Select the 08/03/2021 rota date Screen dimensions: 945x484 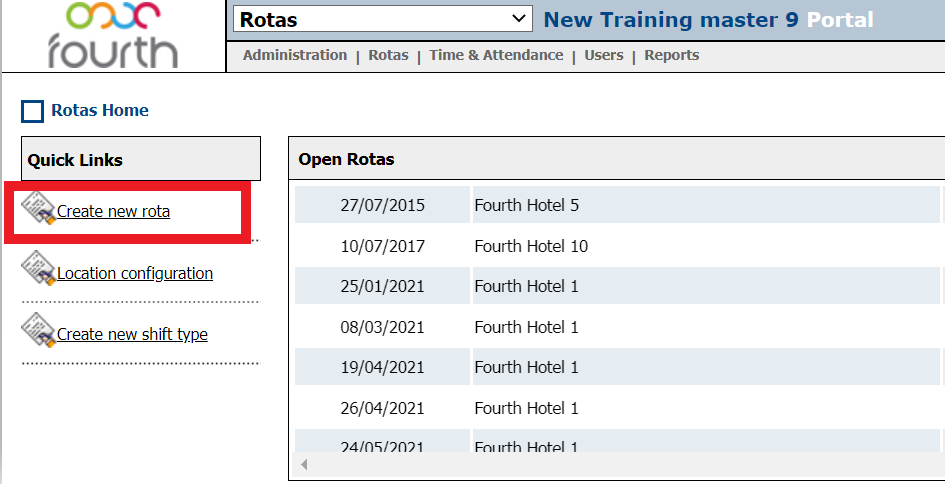pyautogui.click(x=383, y=327)
